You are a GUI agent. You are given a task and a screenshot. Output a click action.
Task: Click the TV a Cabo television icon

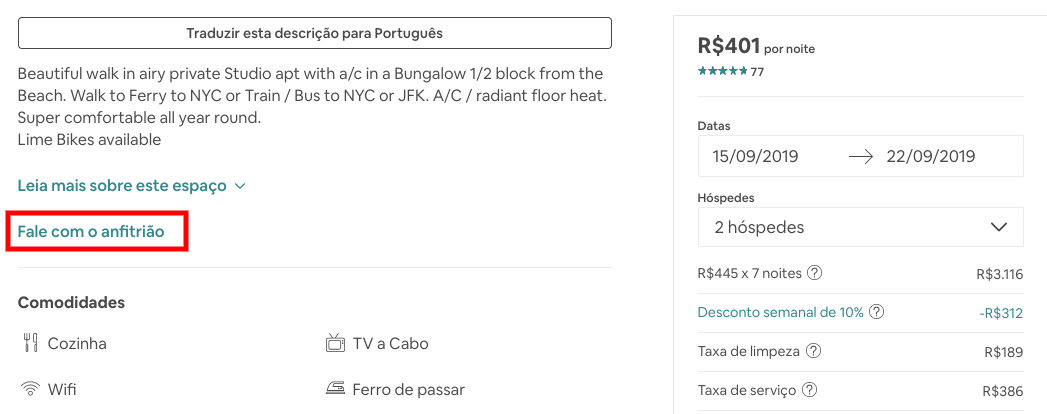tap(335, 344)
